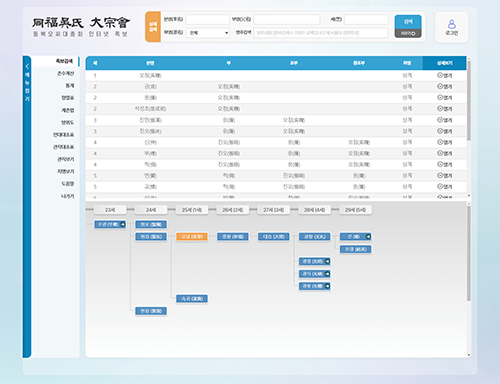Click the table's vertical scrollbar thumb
This screenshot has width=500, height=384.
pos(469,101)
